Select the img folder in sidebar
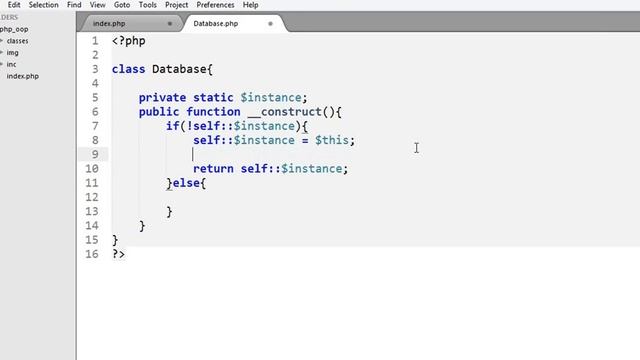Image resolution: width=640 pixels, height=360 pixels. [x=13, y=53]
